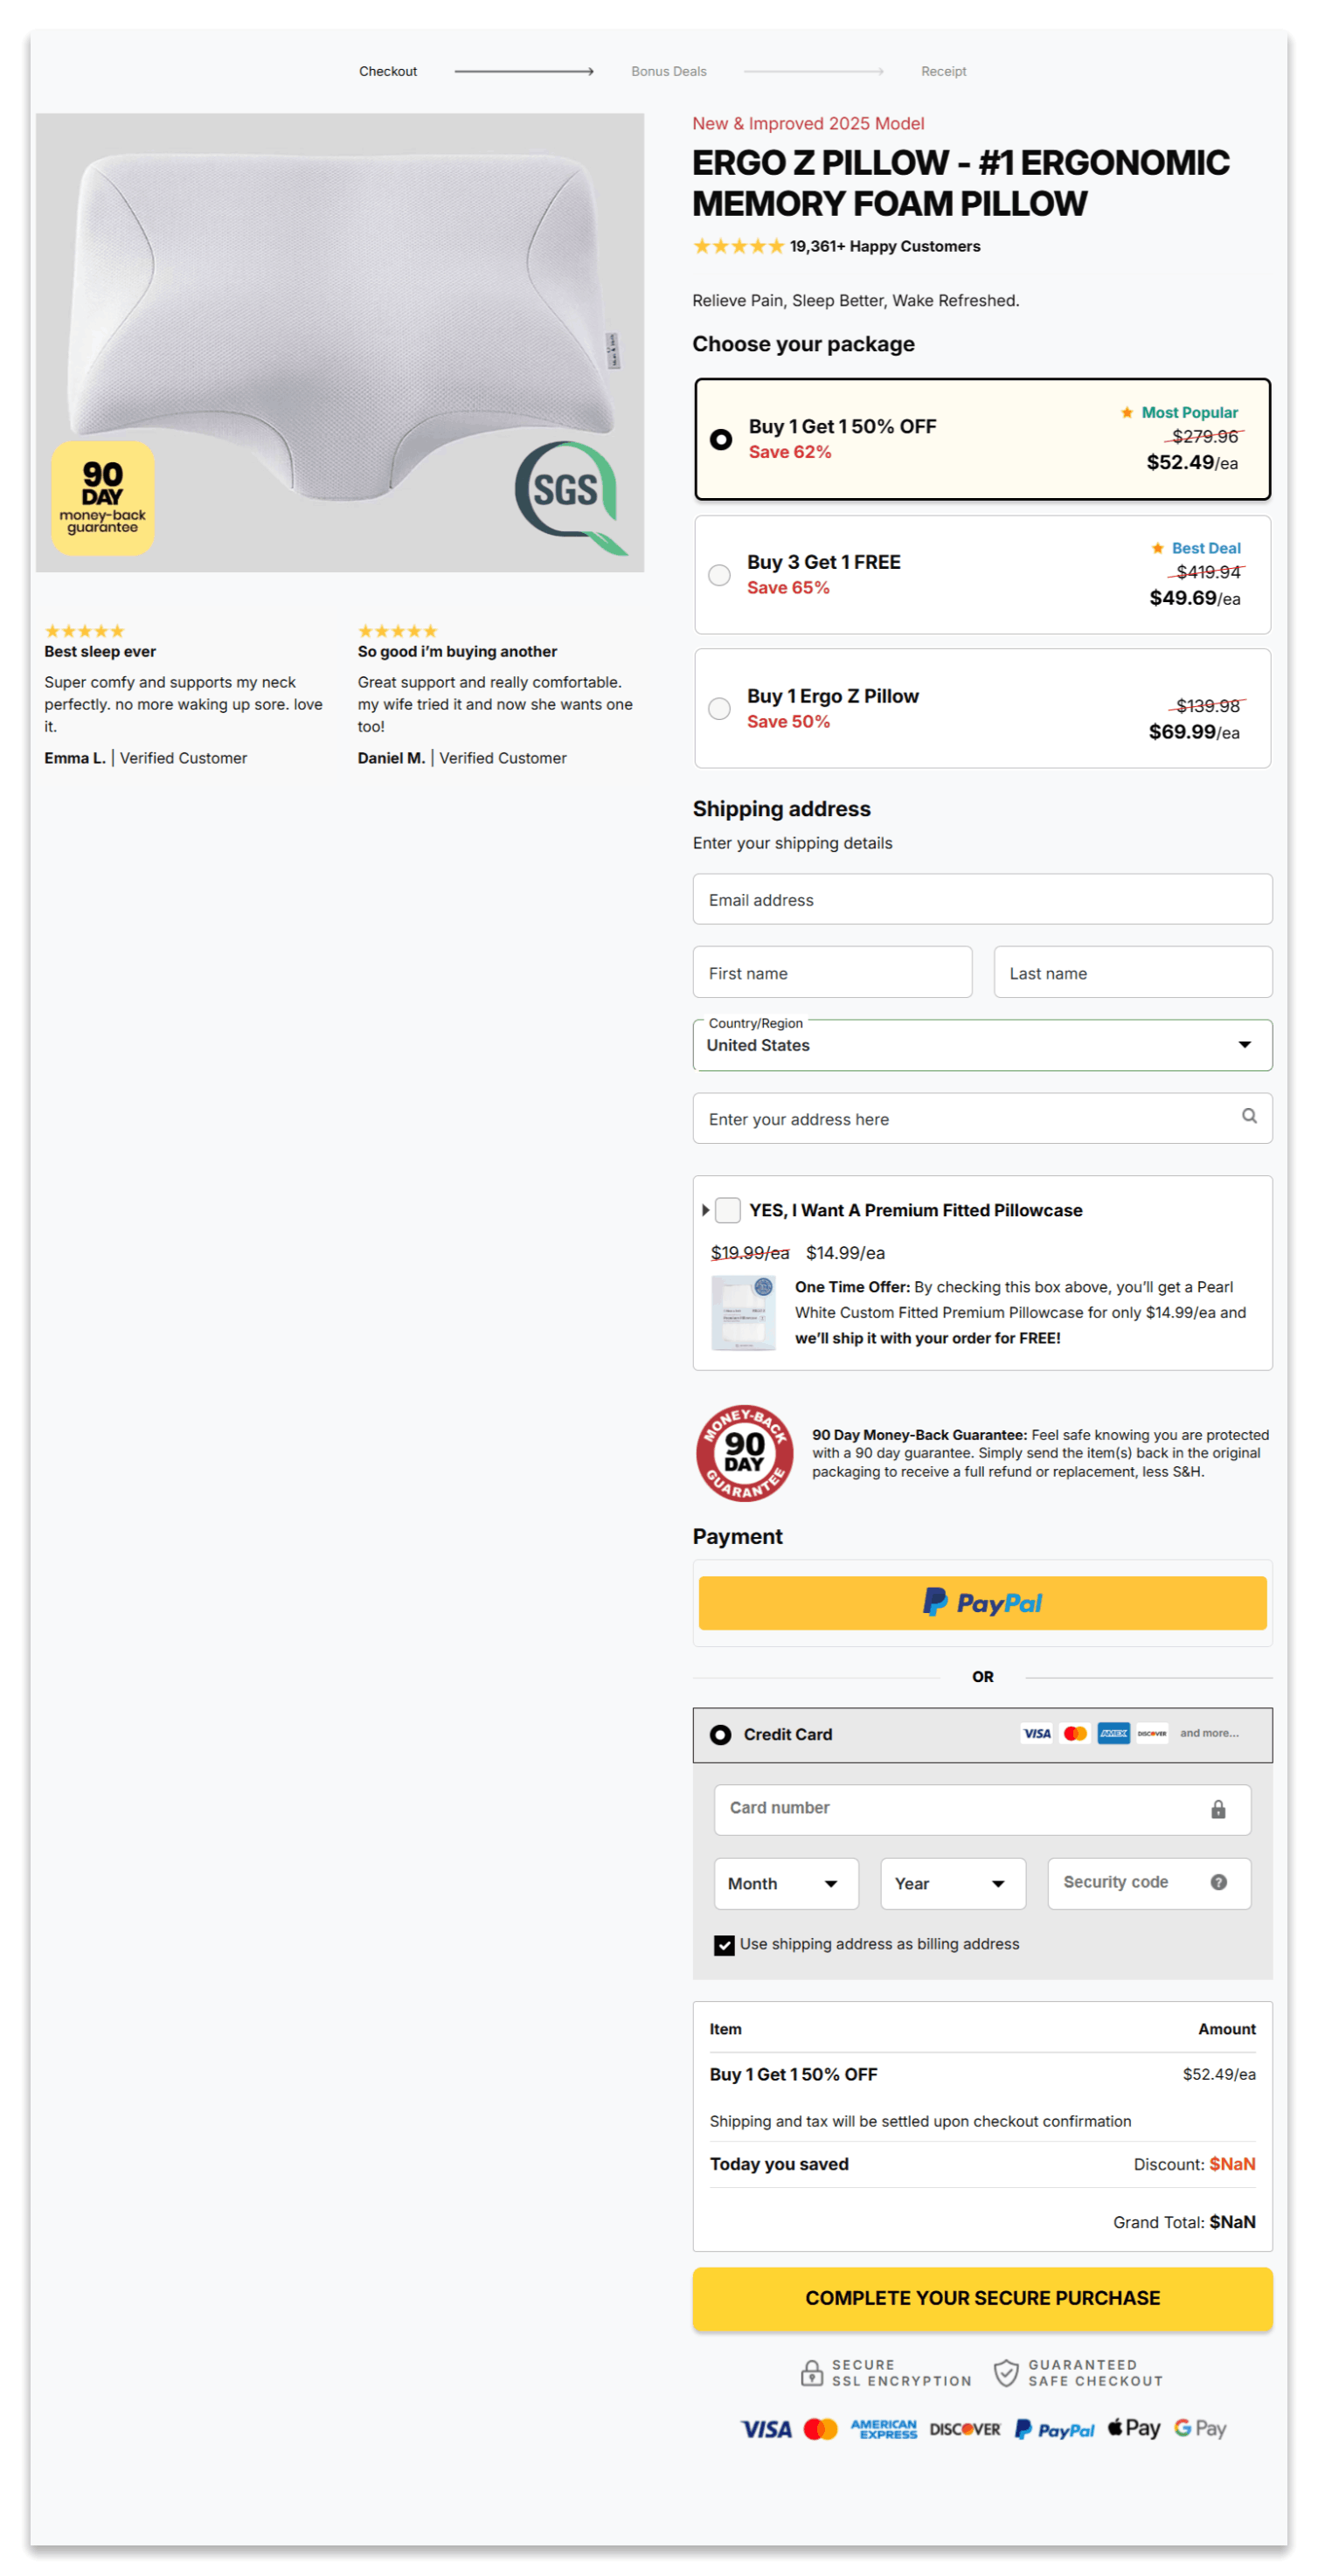Open the Month expiry dropdown
The height and width of the screenshot is (2576, 1318).
786,1884
